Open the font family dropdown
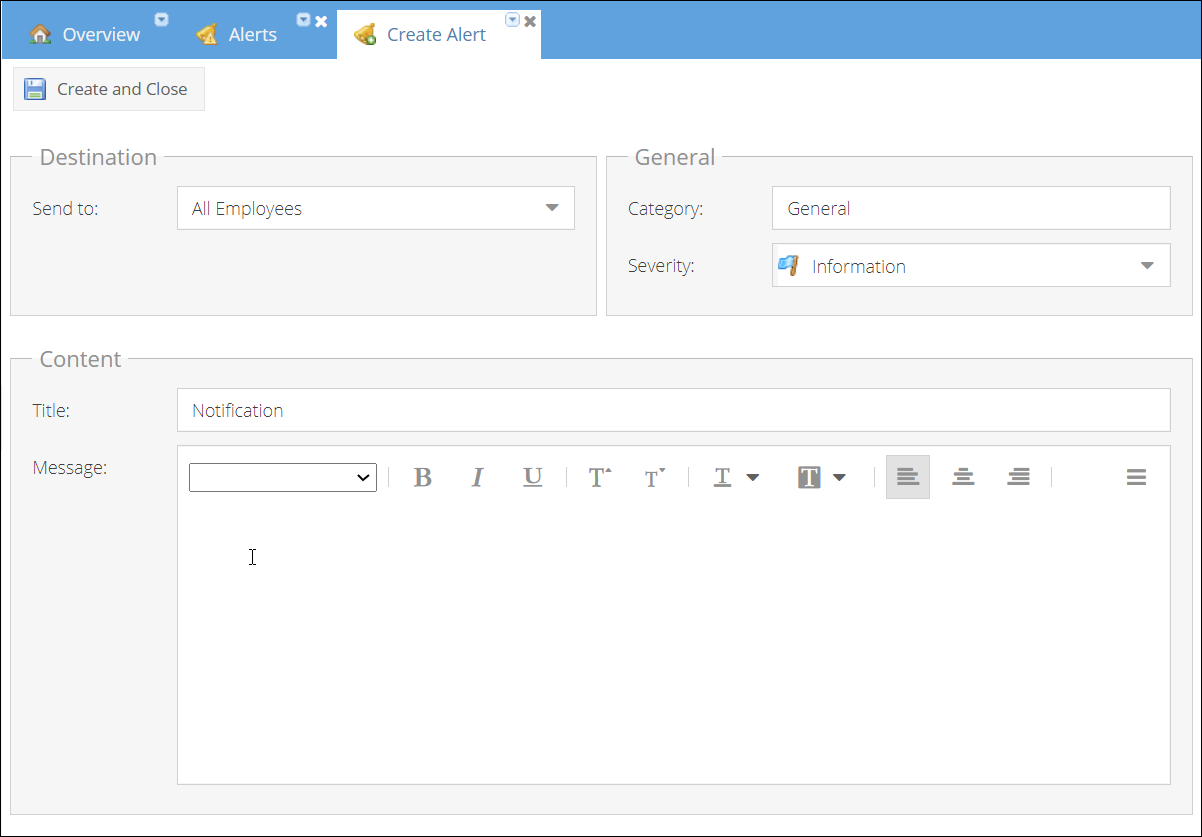The image size is (1202, 837). (283, 477)
